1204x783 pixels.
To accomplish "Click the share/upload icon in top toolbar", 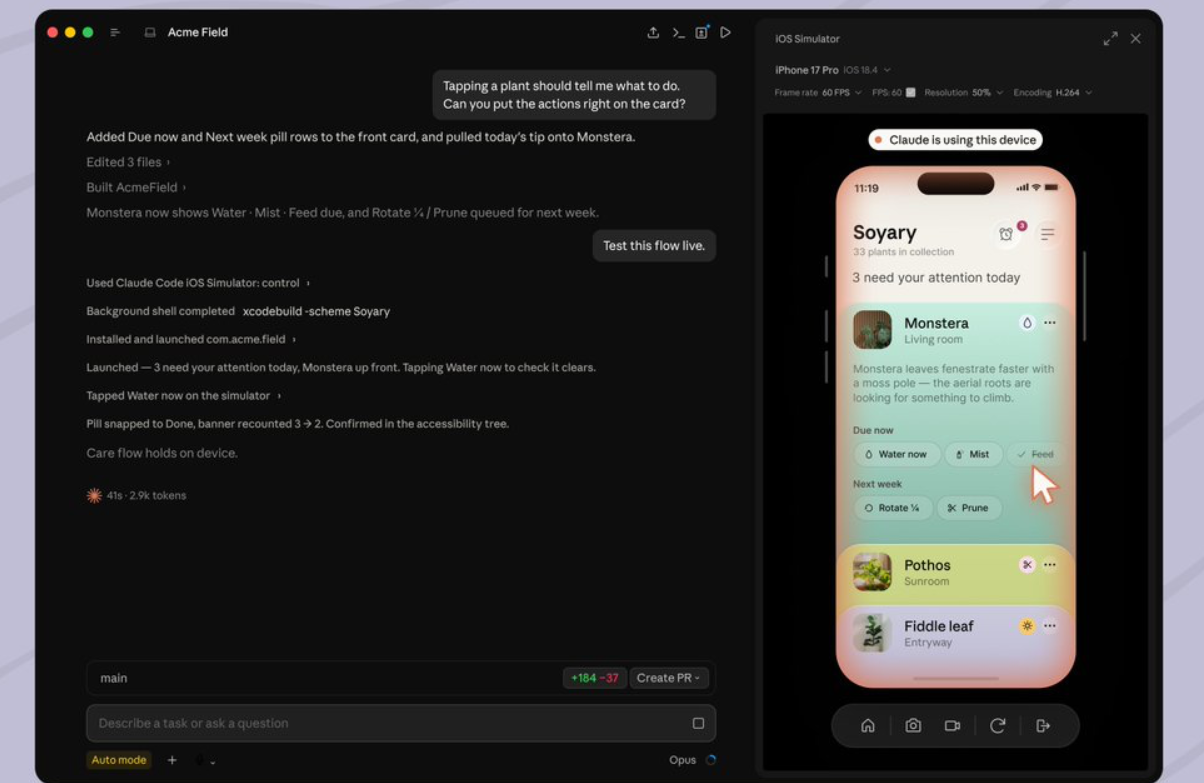I will pos(653,32).
